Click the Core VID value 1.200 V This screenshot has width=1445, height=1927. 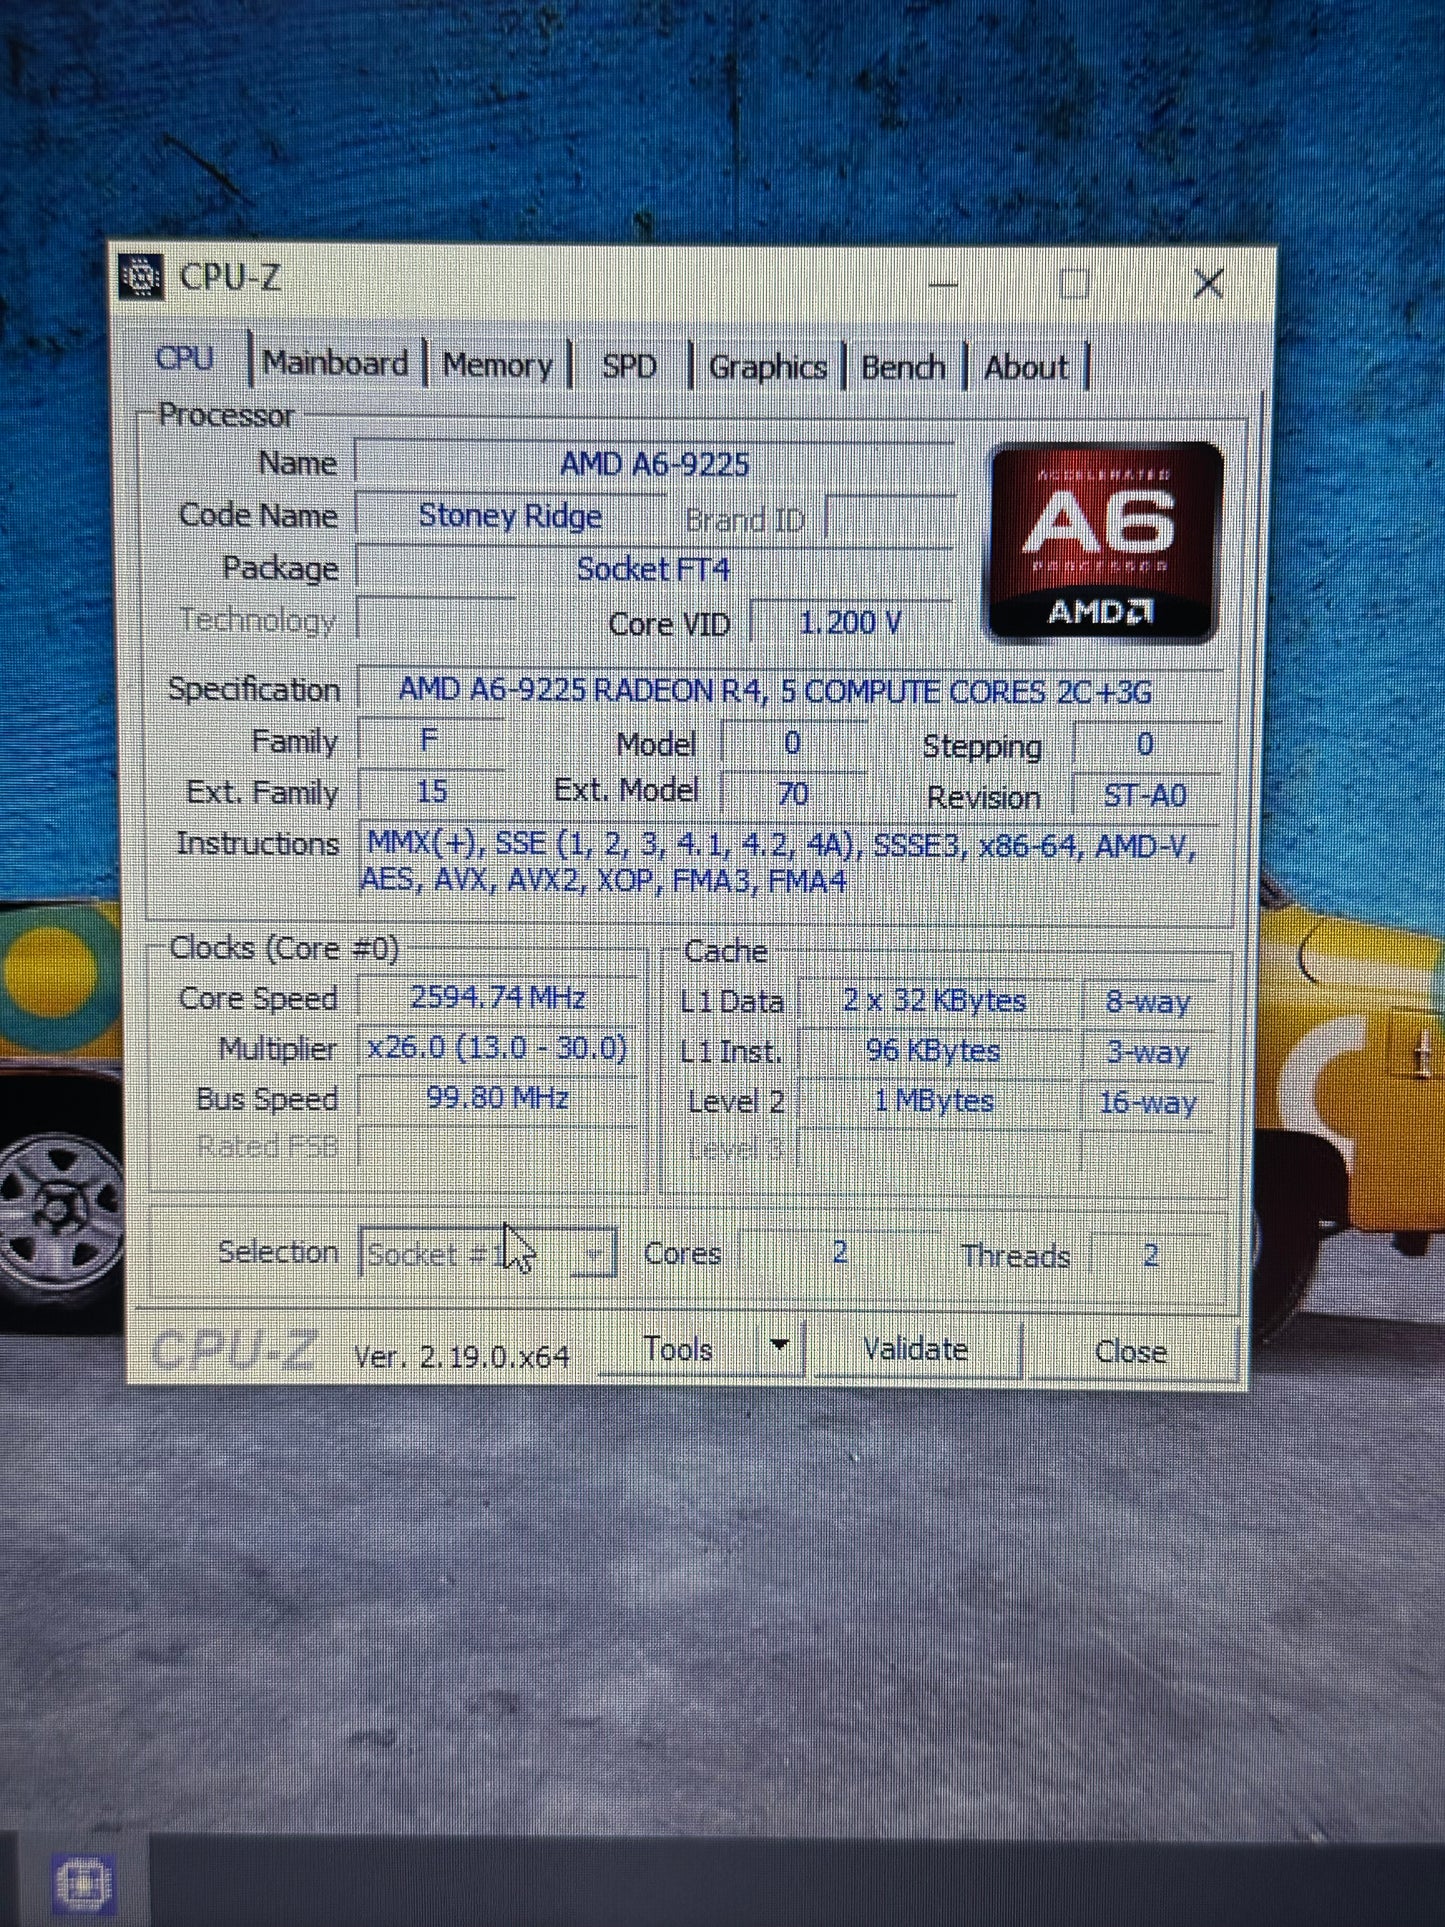point(851,623)
